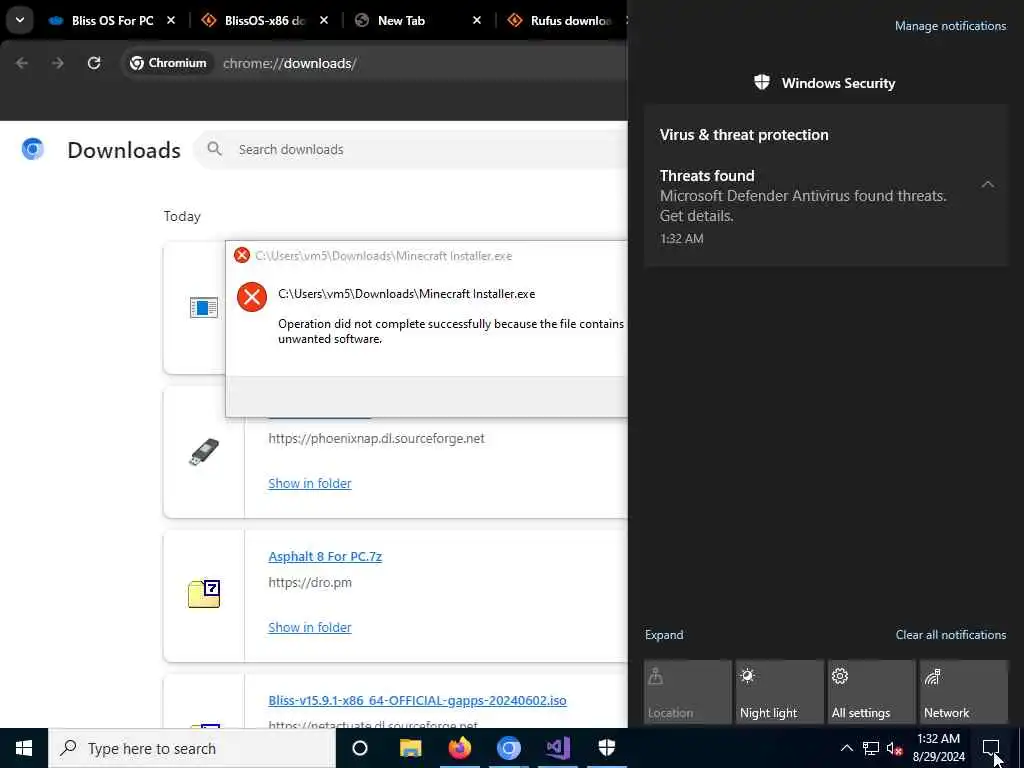1024x768 pixels.
Task: Switch to the BlissOS-x86 download tab
Action: click(264, 21)
